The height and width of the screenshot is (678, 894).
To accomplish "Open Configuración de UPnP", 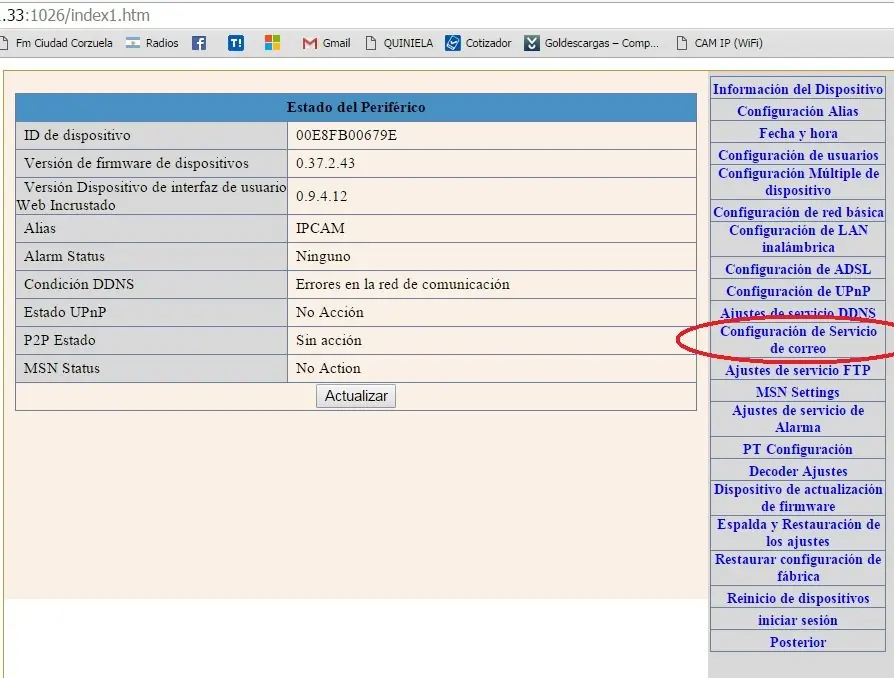I will (x=798, y=291).
